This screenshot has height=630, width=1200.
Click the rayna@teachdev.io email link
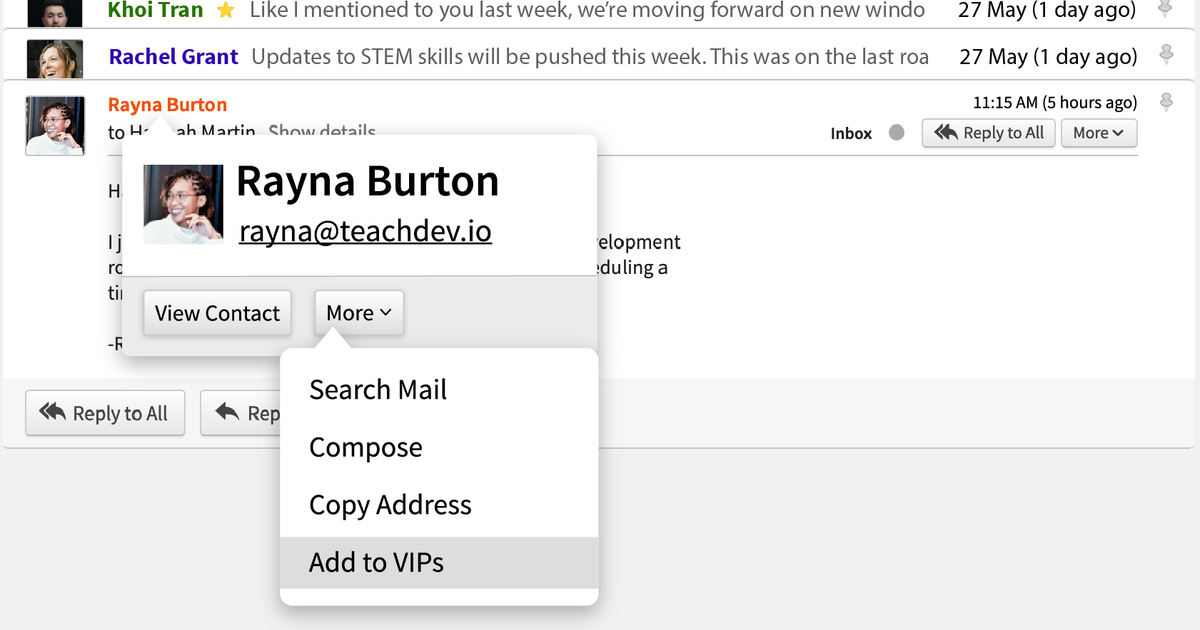click(365, 232)
